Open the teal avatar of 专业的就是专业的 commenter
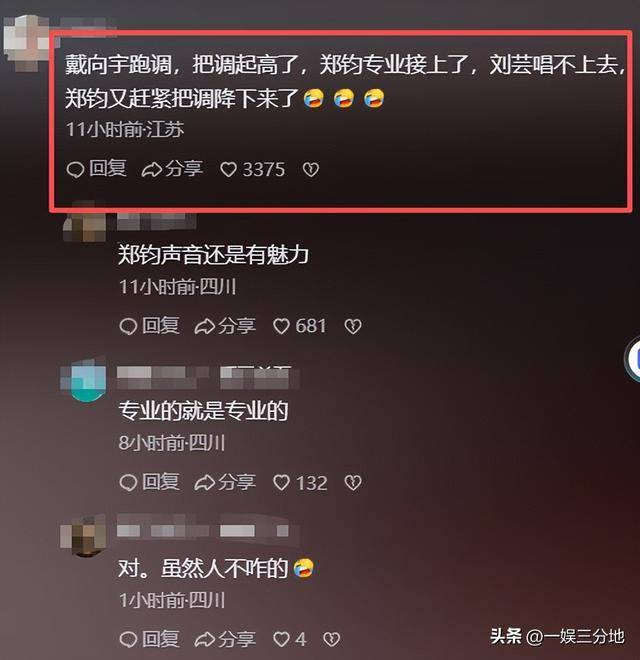This screenshot has width=640, height=660. tap(86, 380)
